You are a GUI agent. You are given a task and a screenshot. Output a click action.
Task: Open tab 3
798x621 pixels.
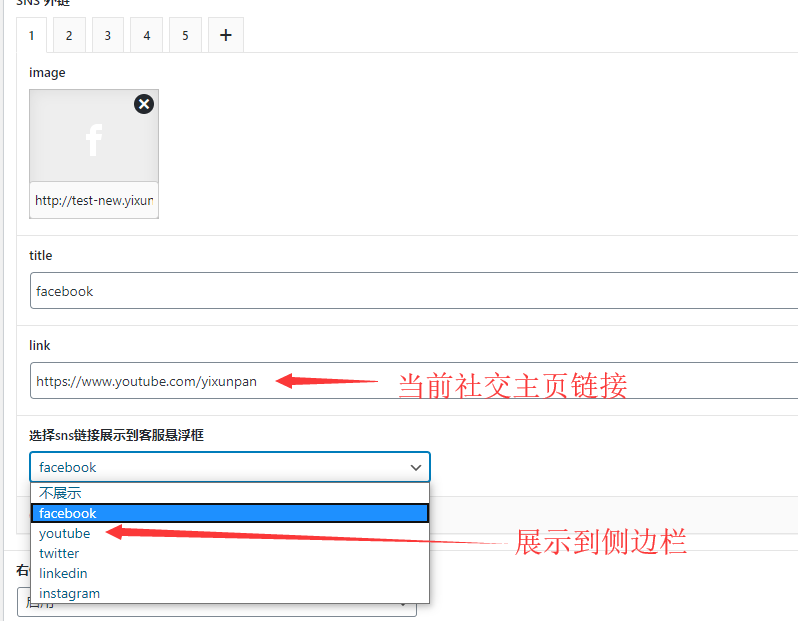tap(108, 35)
